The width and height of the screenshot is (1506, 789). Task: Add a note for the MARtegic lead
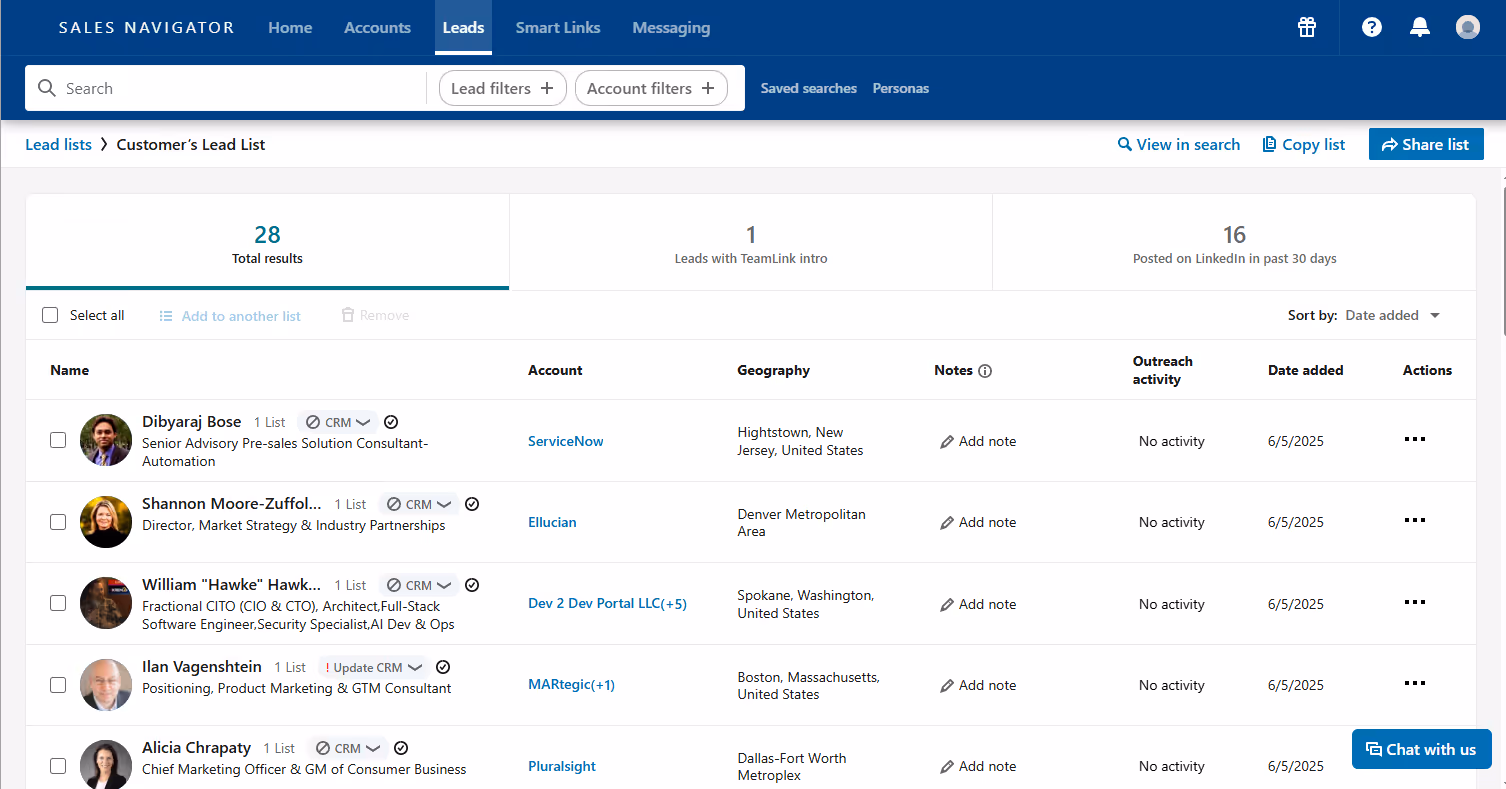(978, 685)
